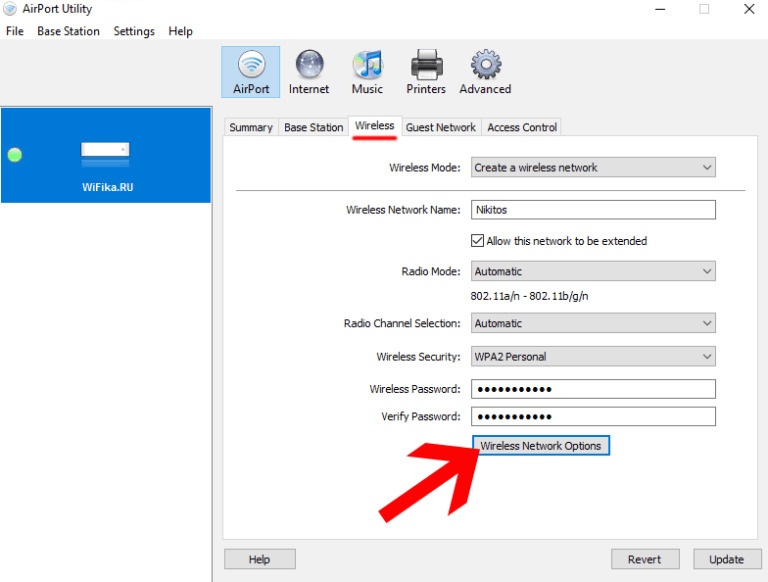Close the AirPort Utility window
The image size is (768, 582).
[x=749, y=9]
